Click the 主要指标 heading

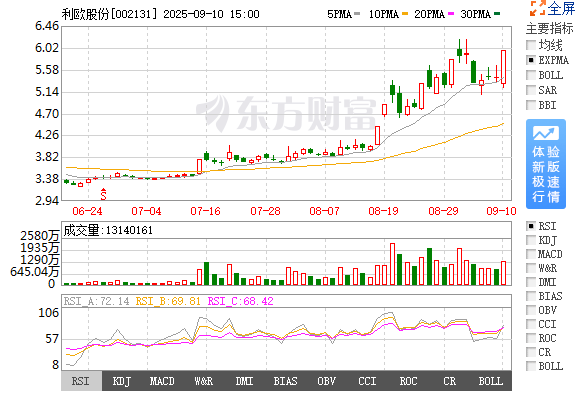tap(549, 28)
